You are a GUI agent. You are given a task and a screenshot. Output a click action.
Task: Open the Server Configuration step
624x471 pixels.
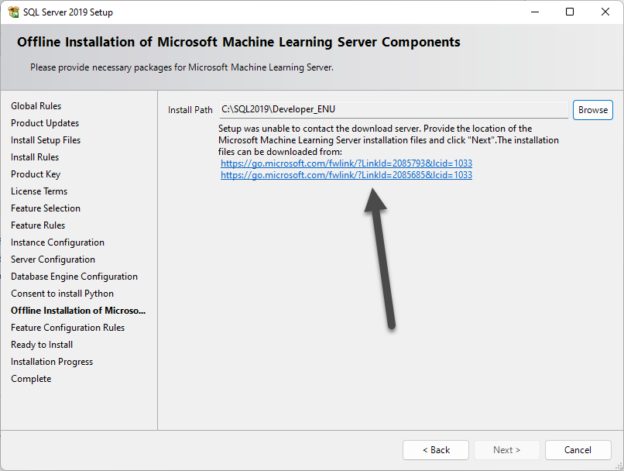pos(50,259)
